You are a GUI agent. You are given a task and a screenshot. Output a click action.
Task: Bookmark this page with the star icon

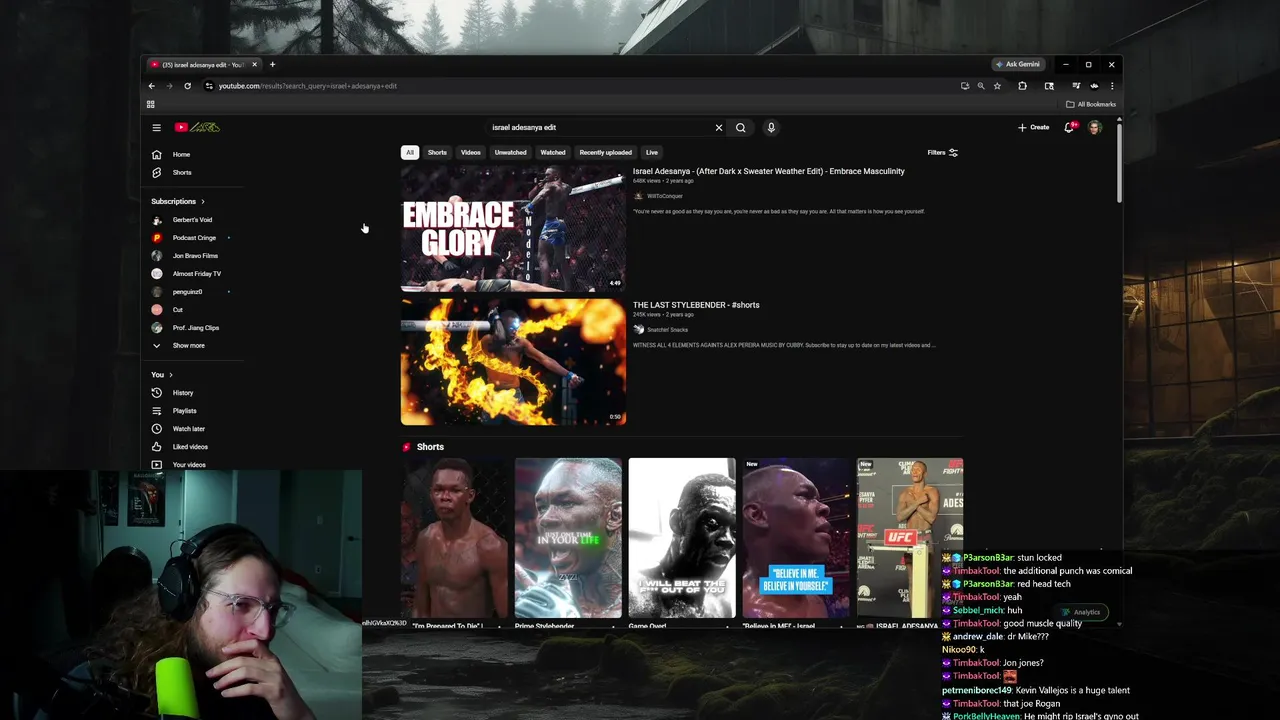coord(997,86)
